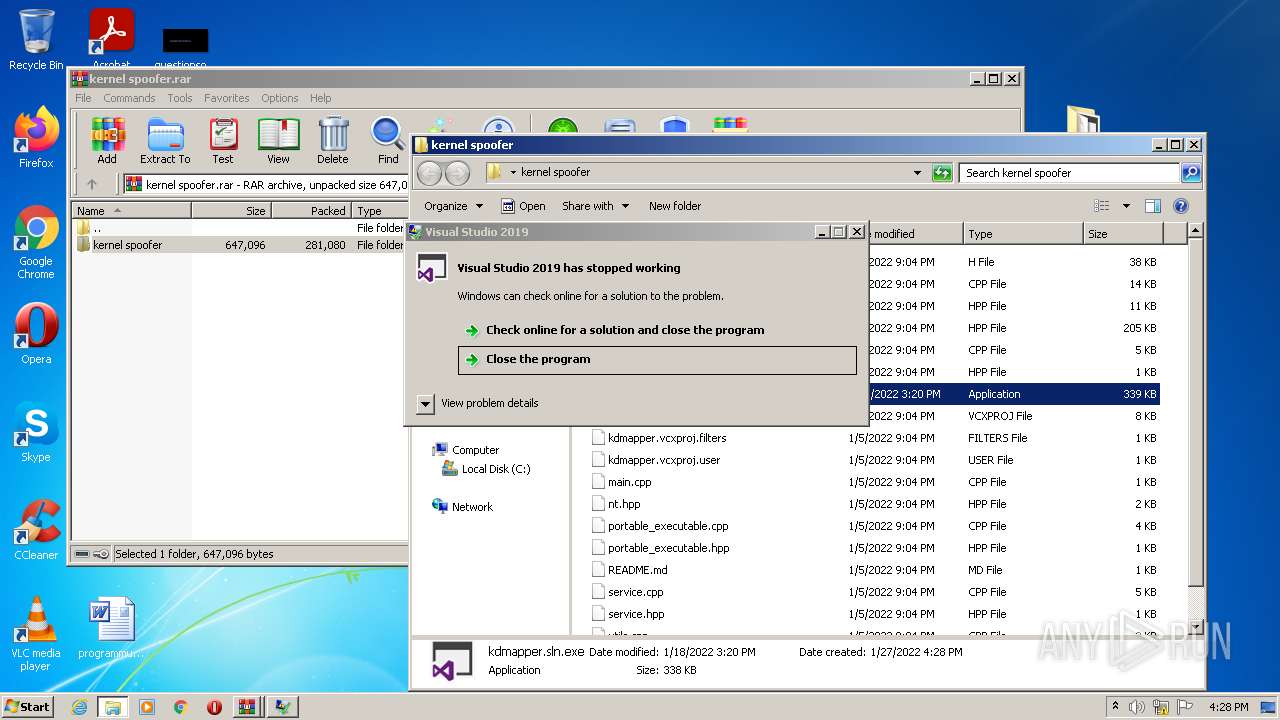Viewport: 1280px width, 720px height.
Task: Click the Test icon in WinRAR toolbar
Action: 223,141
